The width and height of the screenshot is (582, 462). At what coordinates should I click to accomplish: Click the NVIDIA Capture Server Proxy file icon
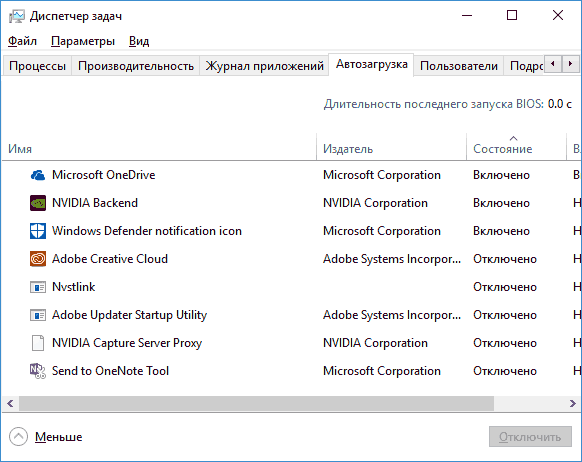[38, 343]
